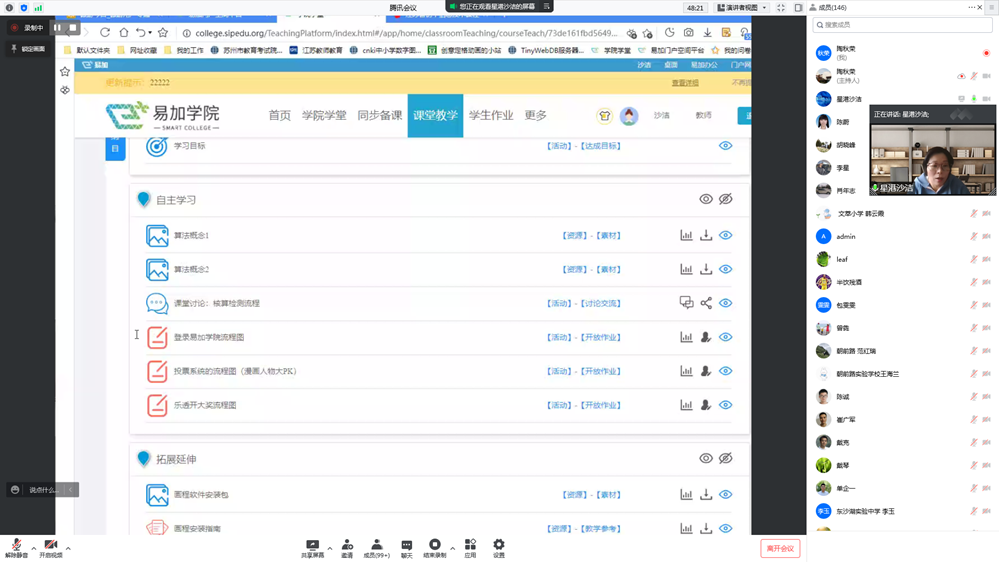Click the 查看详情 link in yellow notice bar
The image size is (999, 562).
(x=685, y=83)
